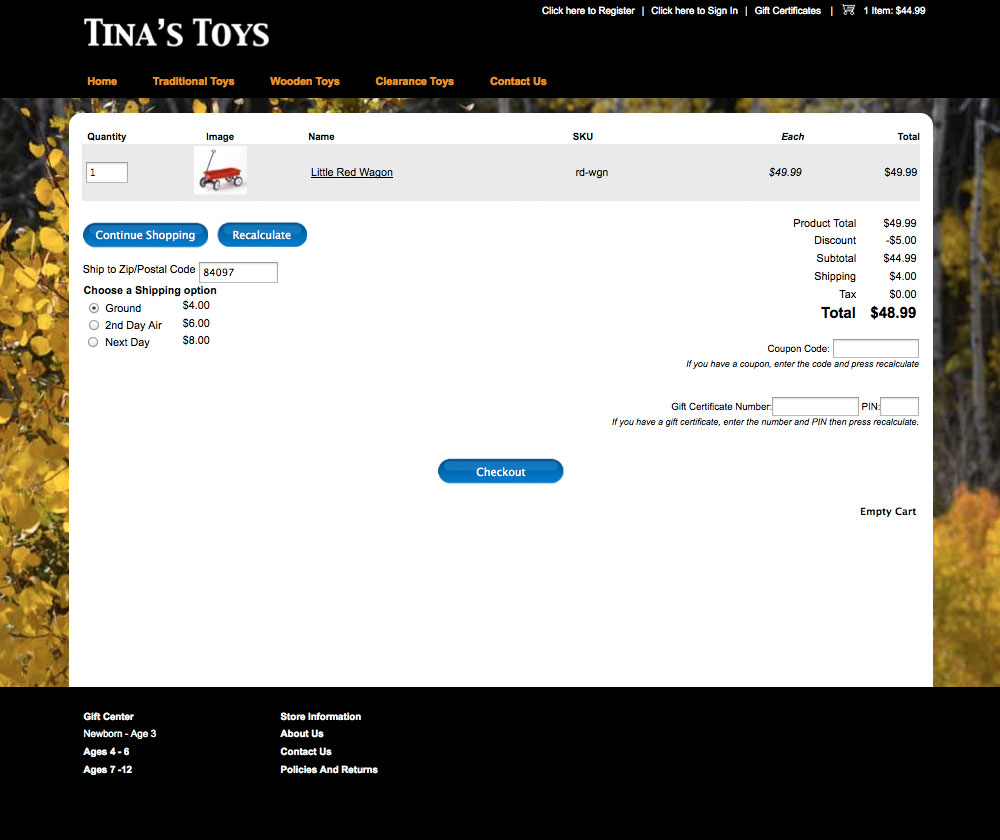
Task: Open the Traditional Toys menu
Action: tap(193, 81)
